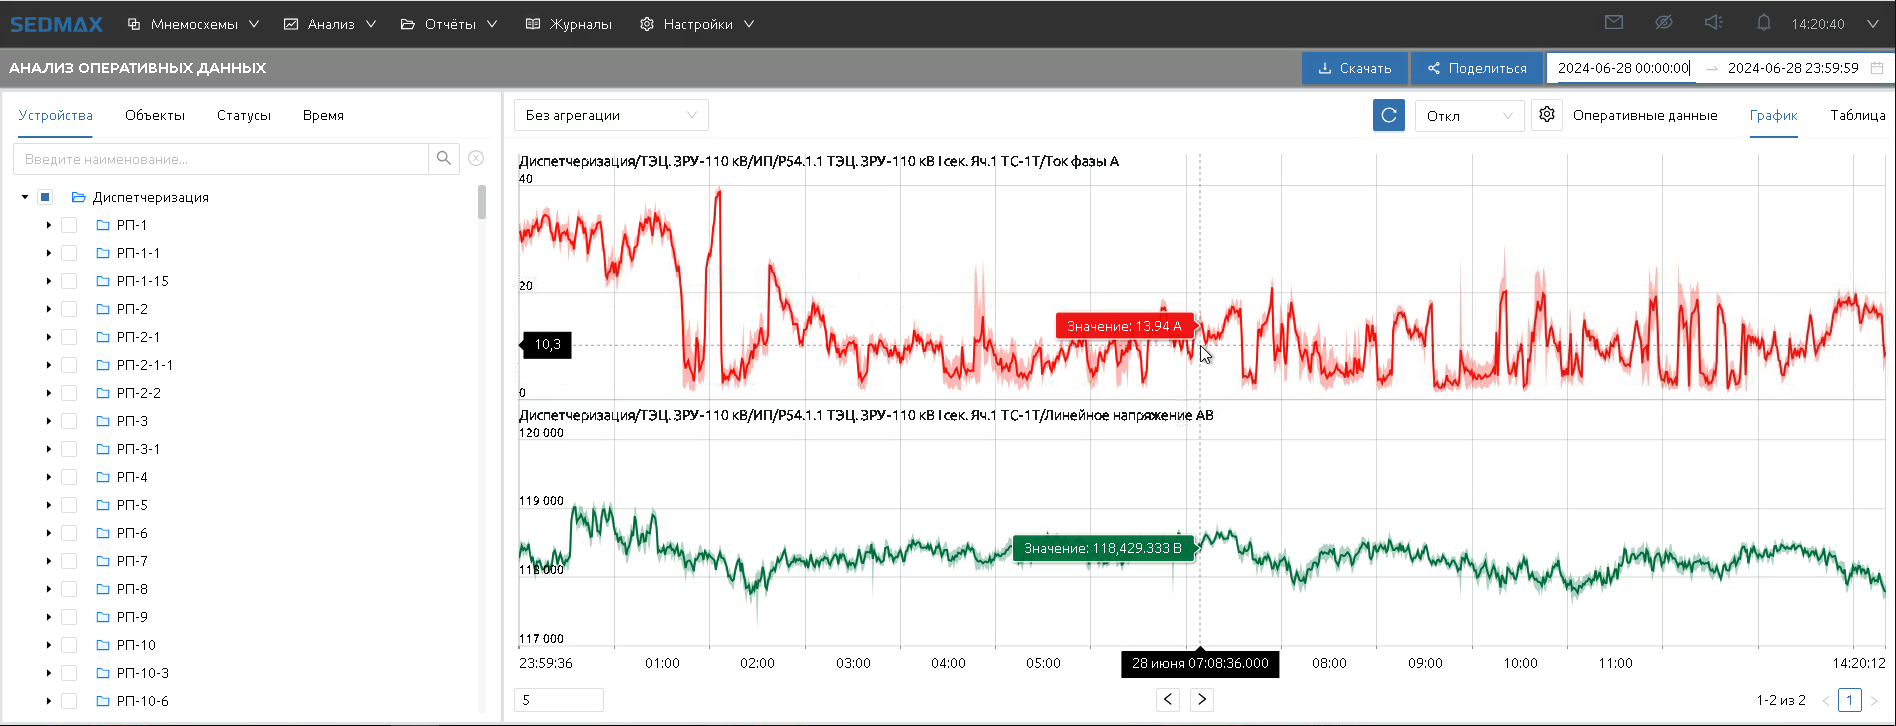Check the РП-1 checkbox

[x=69, y=225]
